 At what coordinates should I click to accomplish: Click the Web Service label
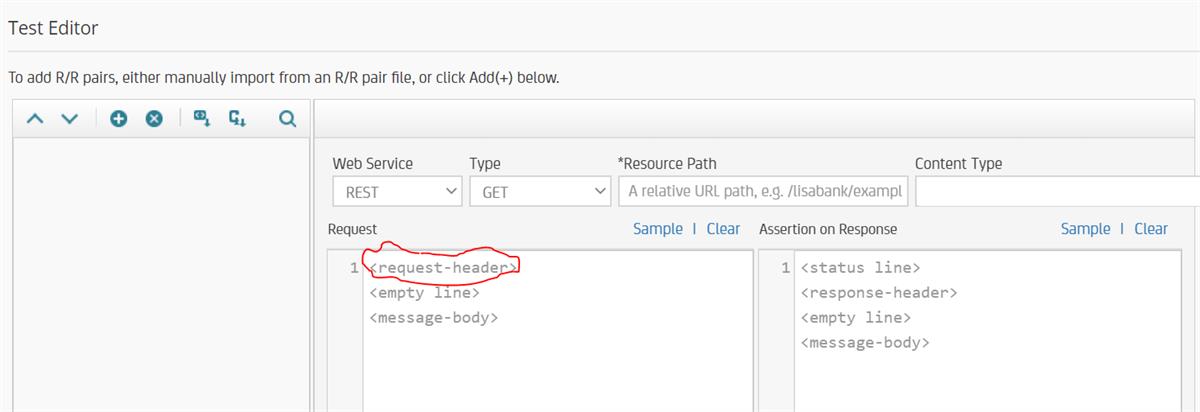(373, 163)
